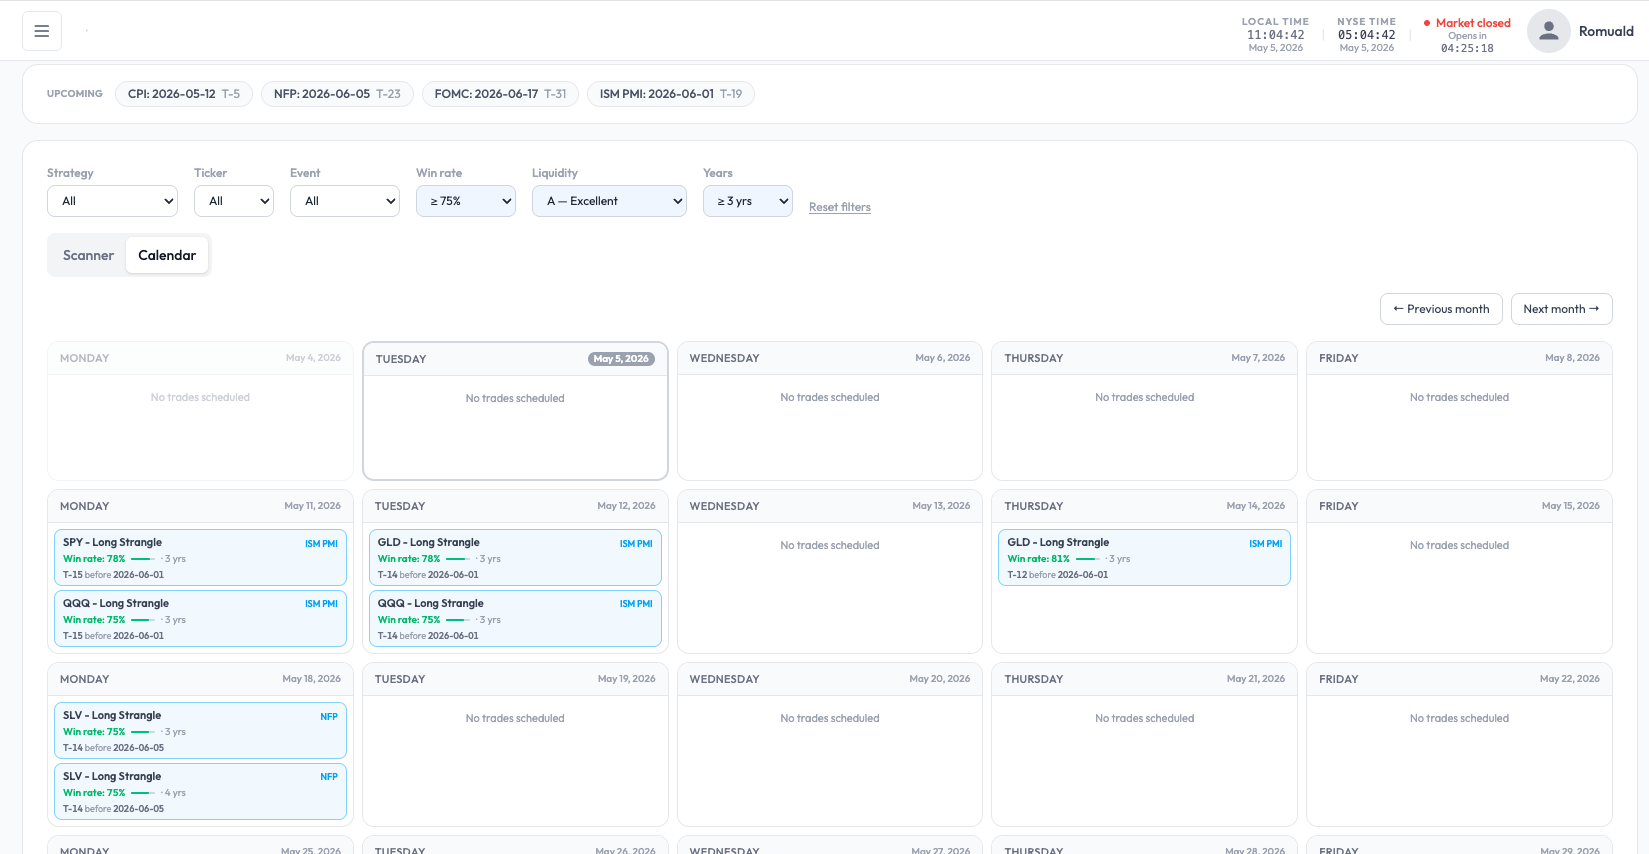
Task: Go to Next month
Action: click(x=1561, y=309)
